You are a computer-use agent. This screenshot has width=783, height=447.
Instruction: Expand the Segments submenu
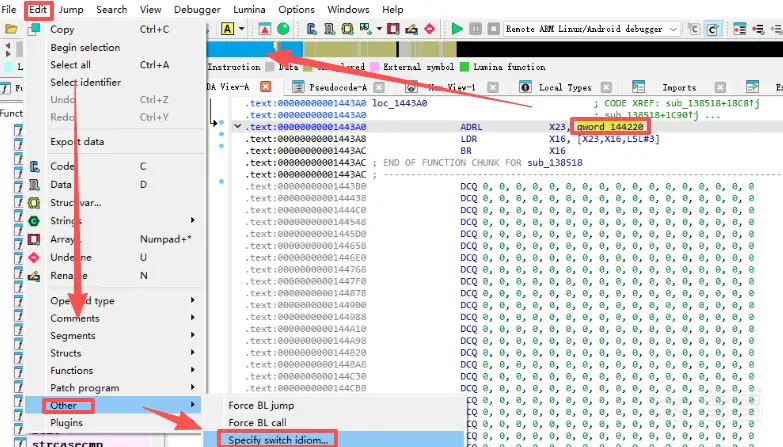pyautogui.click(x=193, y=335)
